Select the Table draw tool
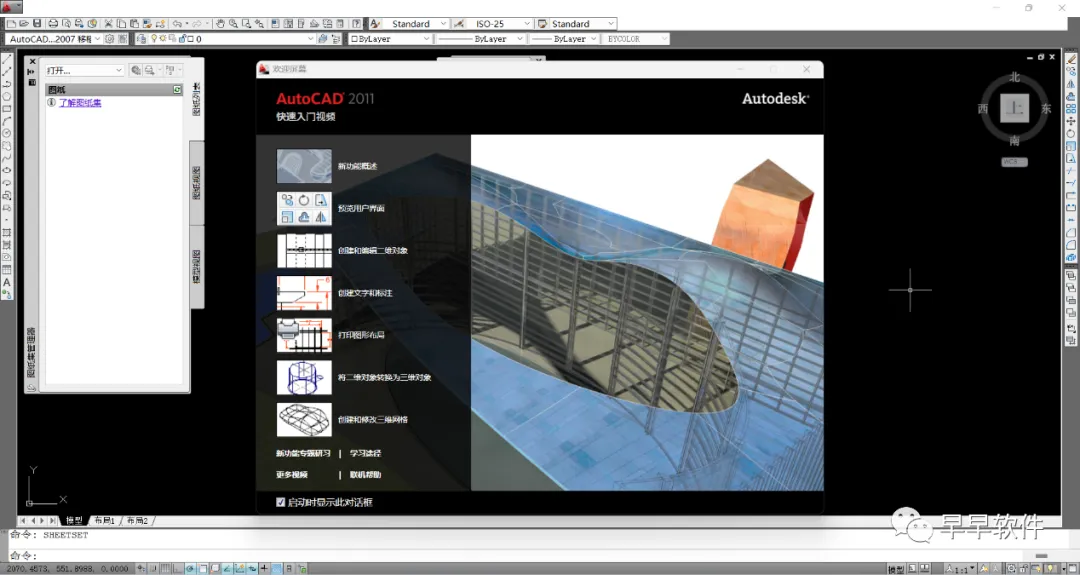 pos(7,269)
